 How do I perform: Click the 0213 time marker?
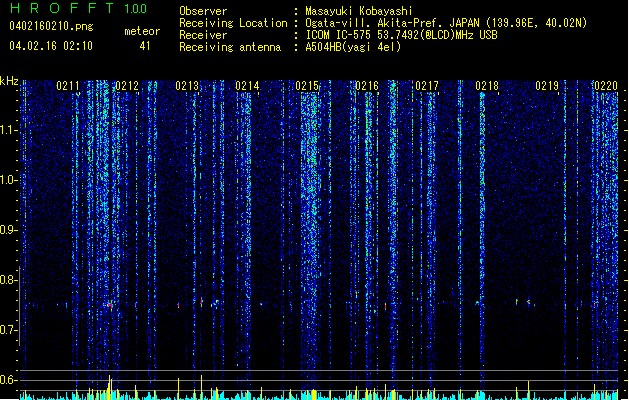pos(187,86)
